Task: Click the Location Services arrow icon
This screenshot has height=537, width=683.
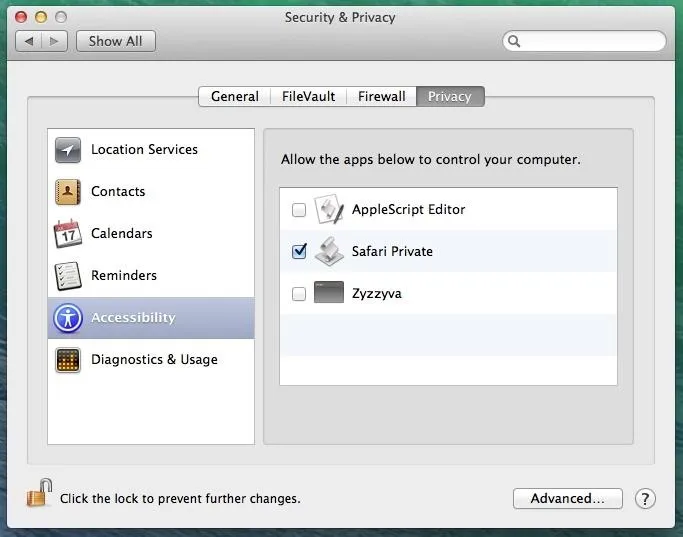Action: click(x=68, y=150)
